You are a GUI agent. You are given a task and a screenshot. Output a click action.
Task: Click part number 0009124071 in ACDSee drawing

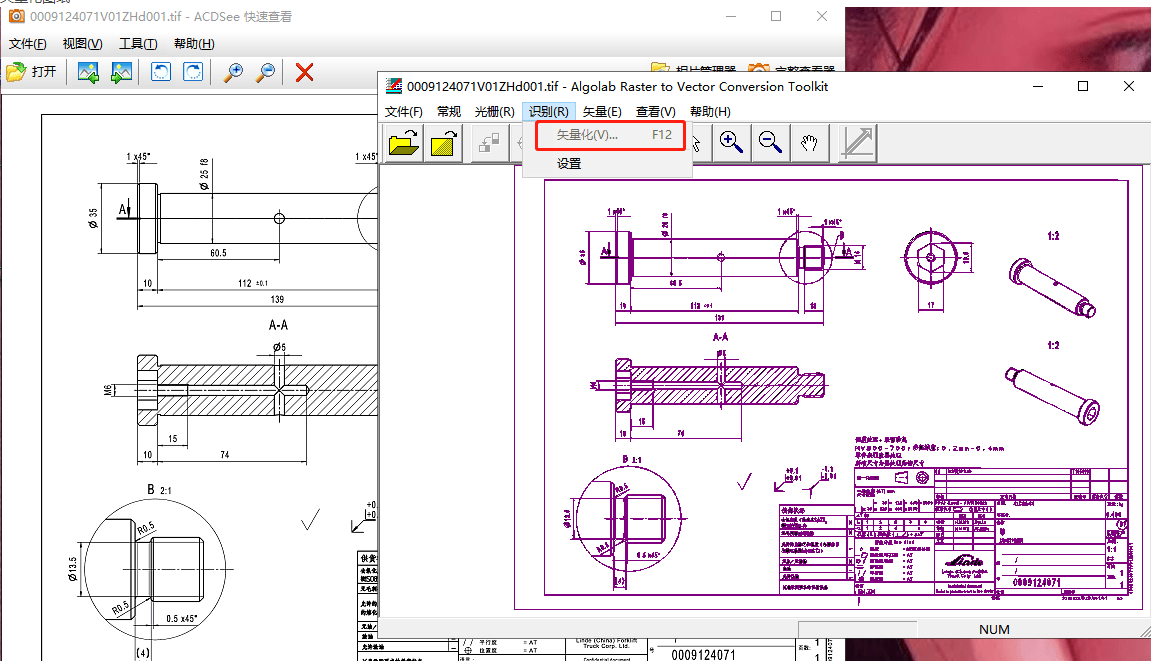click(x=703, y=654)
